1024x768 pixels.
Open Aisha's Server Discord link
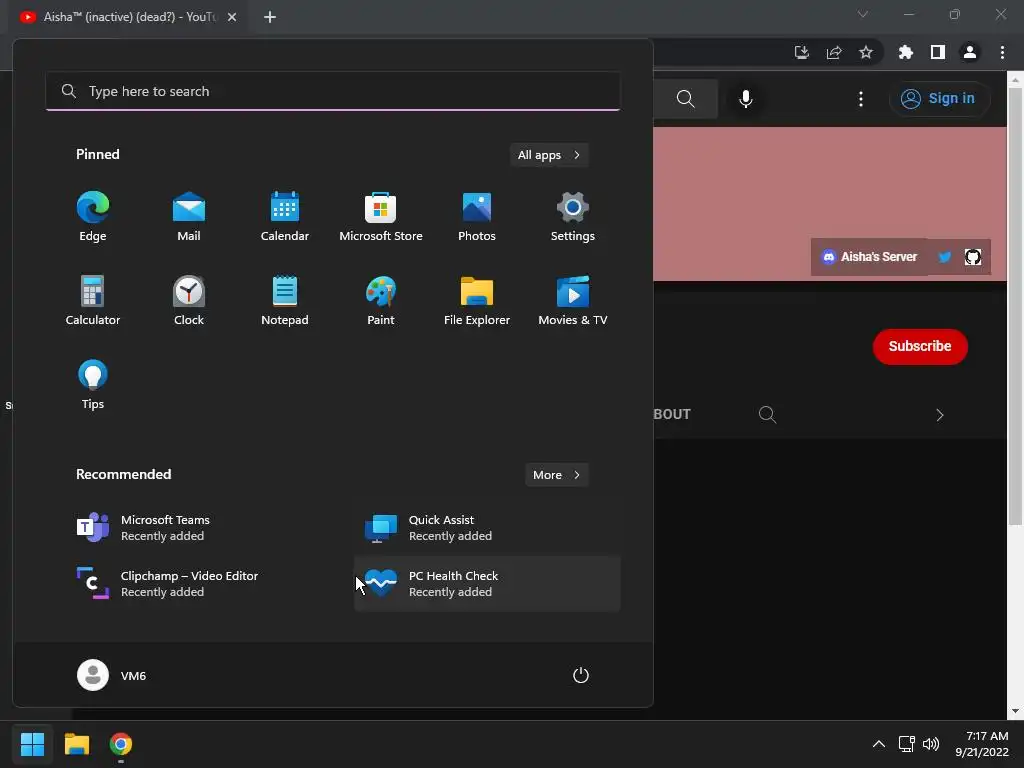[x=869, y=257]
